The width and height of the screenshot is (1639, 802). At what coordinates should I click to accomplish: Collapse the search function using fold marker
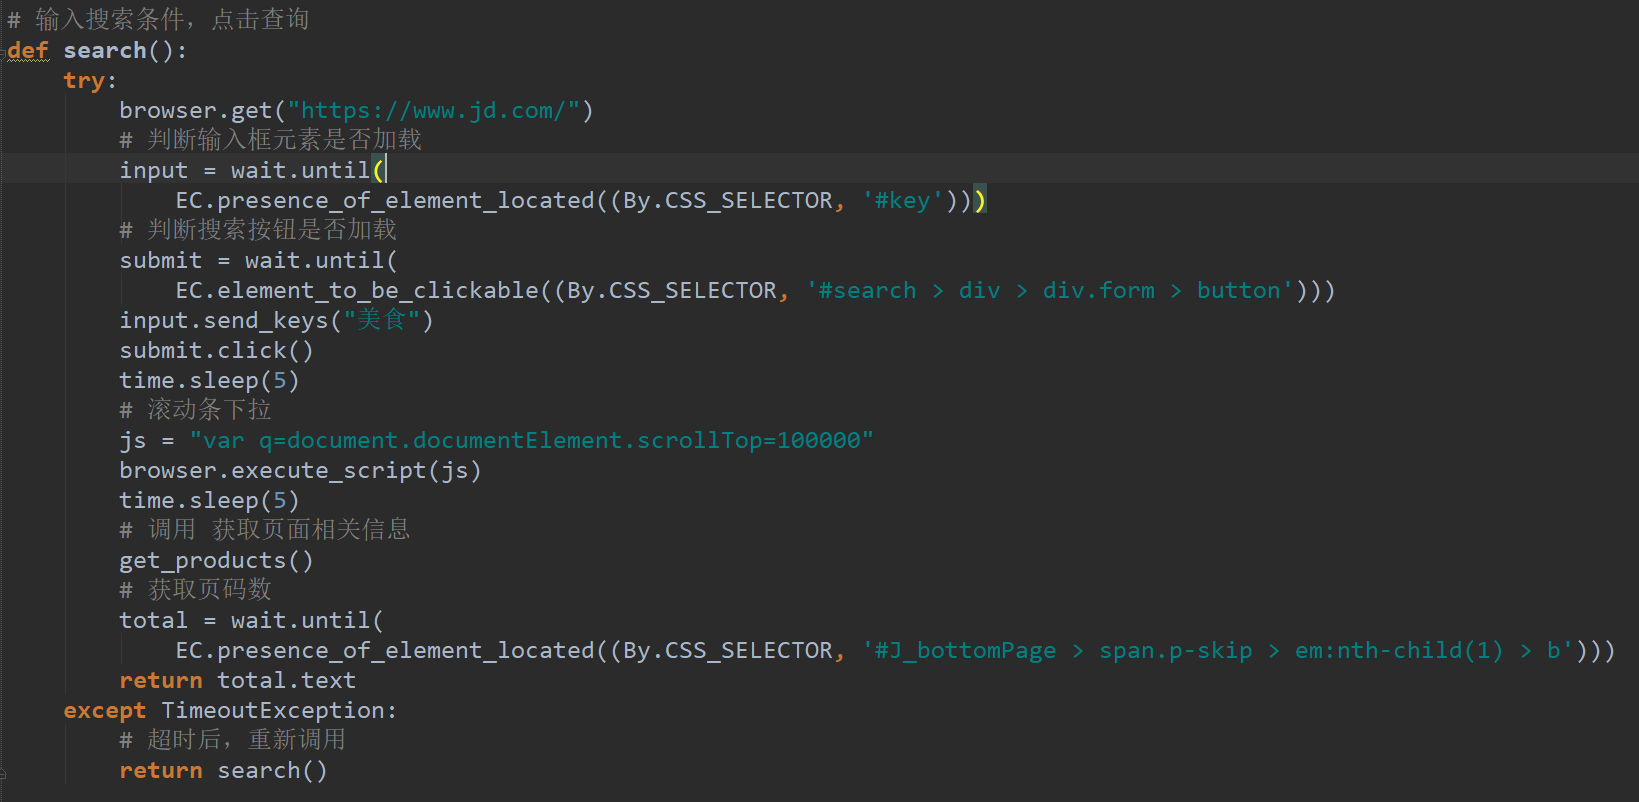coord(4,51)
